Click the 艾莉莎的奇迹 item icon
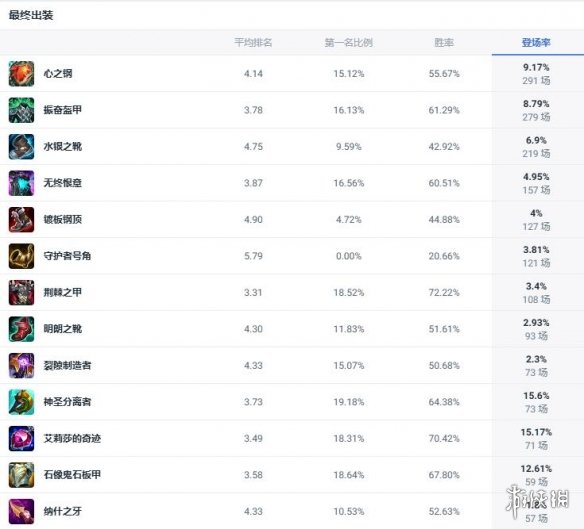Screen dimensions: 584x529 coord(21,439)
